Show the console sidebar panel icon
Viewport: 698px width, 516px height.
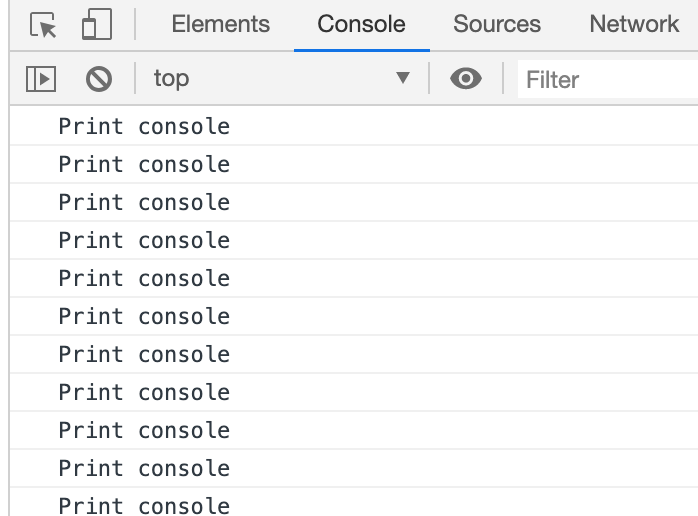[41, 79]
